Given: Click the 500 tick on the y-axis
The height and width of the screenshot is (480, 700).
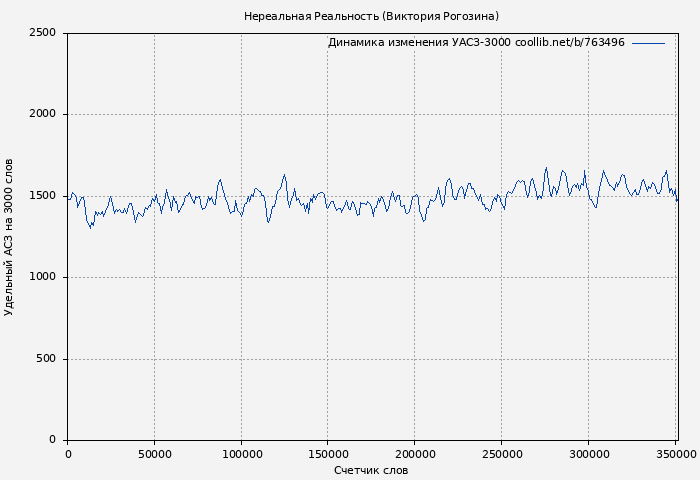Looking at the screenshot, I should point(46,359).
